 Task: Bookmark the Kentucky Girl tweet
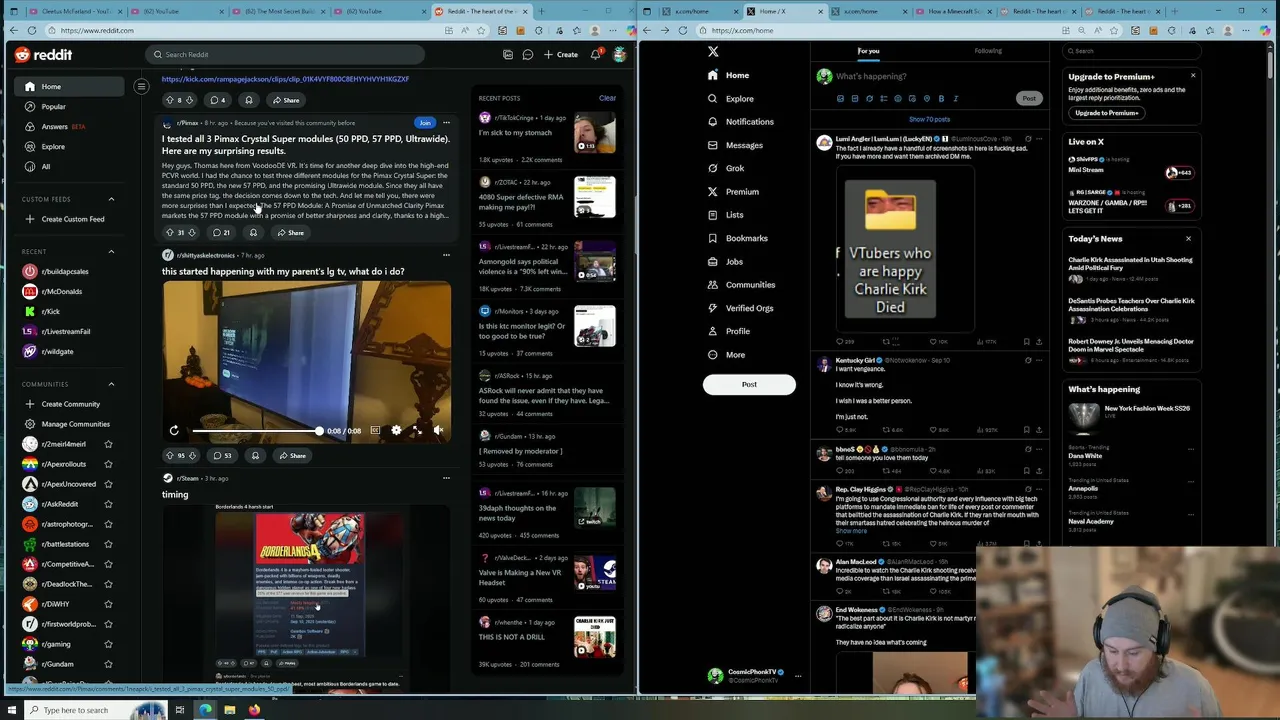[1026, 430]
